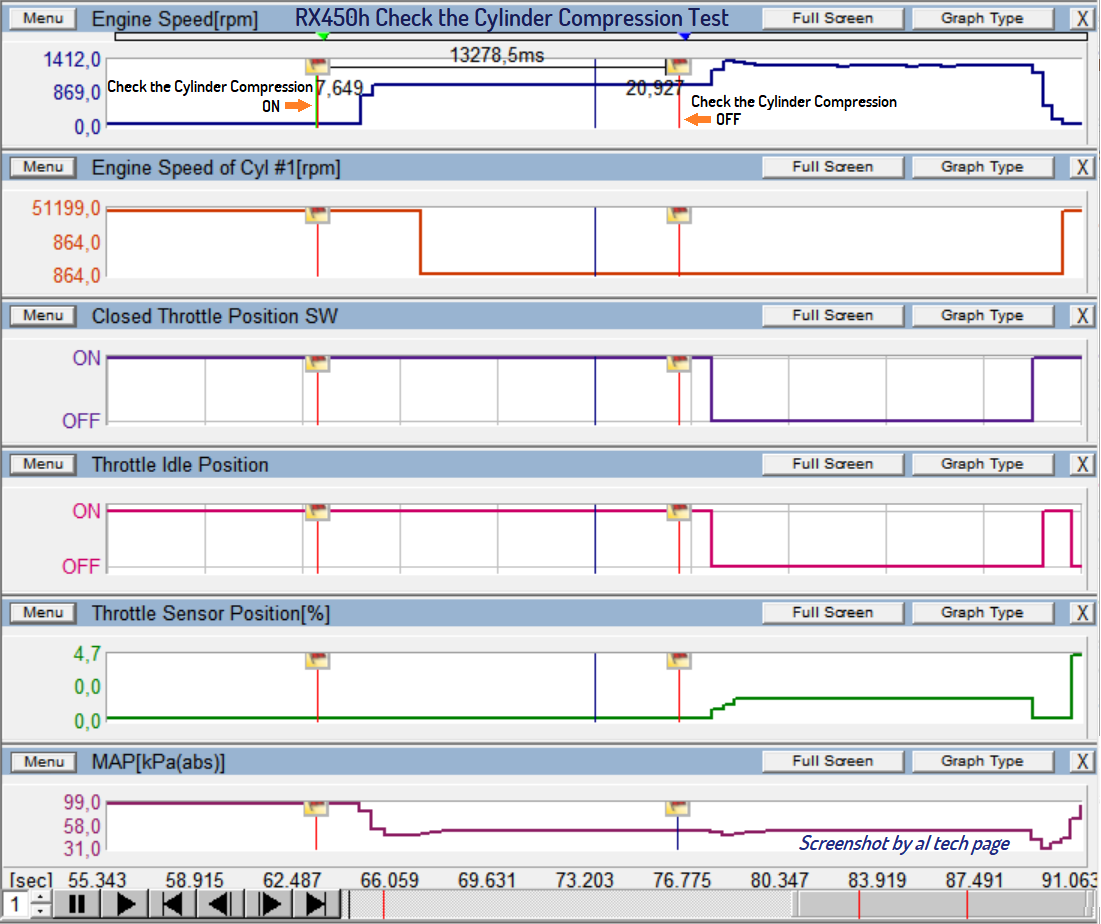
Task: Open Menu for MAP graph
Action: click(x=43, y=762)
